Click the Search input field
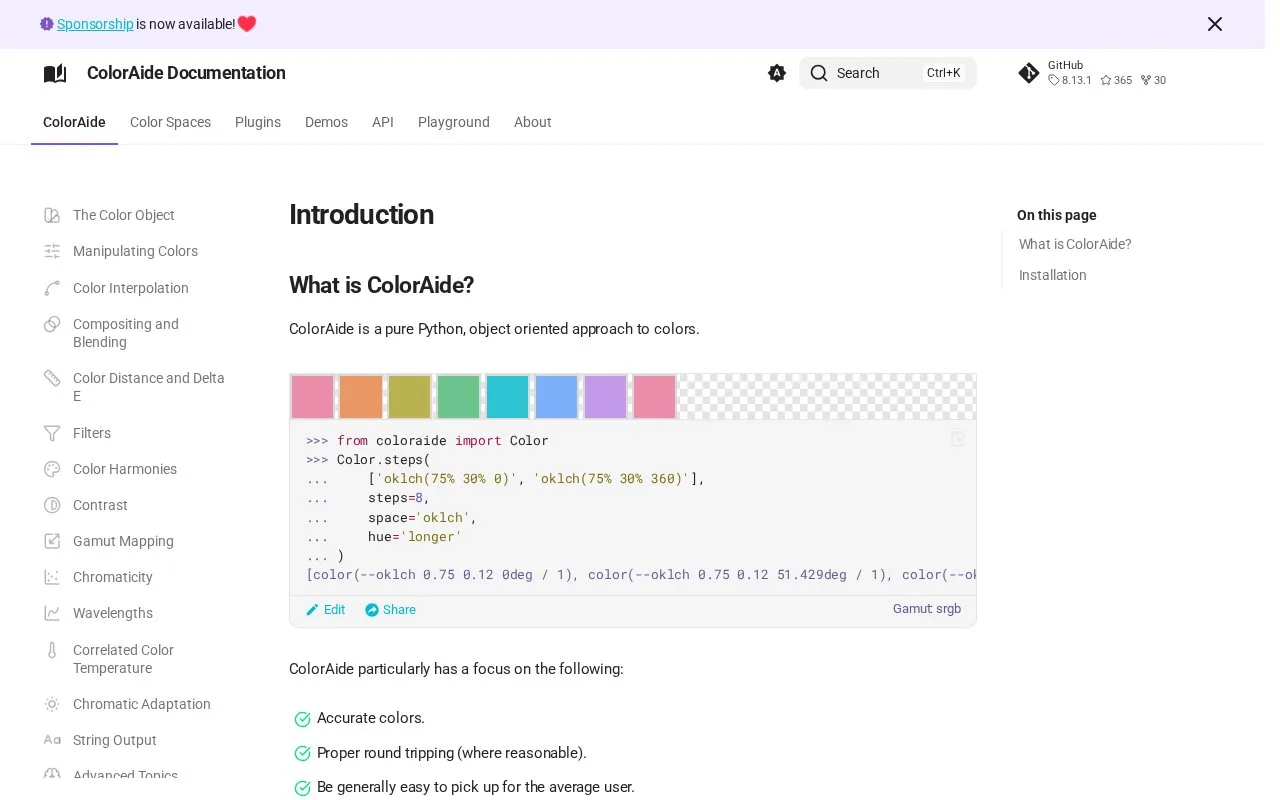This screenshot has width=1280, height=800. [x=888, y=73]
